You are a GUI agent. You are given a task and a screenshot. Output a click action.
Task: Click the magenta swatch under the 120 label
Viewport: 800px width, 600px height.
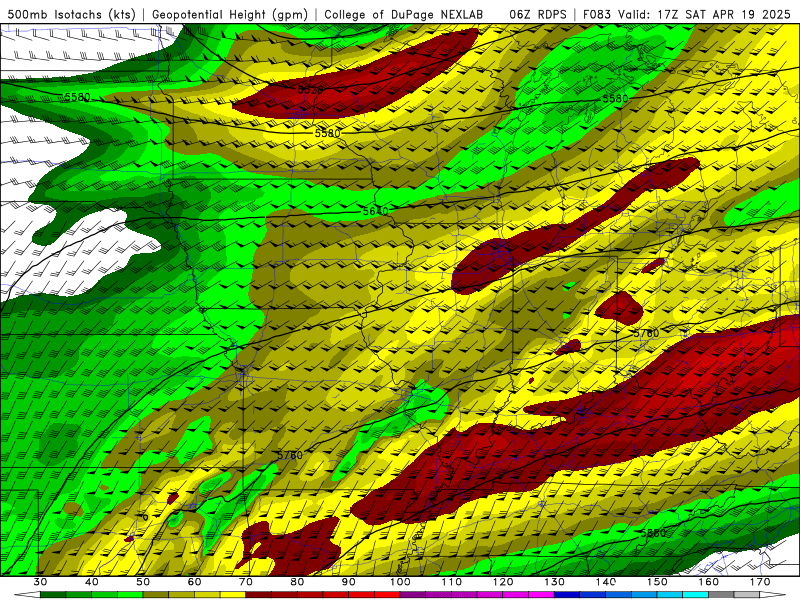click(516, 595)
